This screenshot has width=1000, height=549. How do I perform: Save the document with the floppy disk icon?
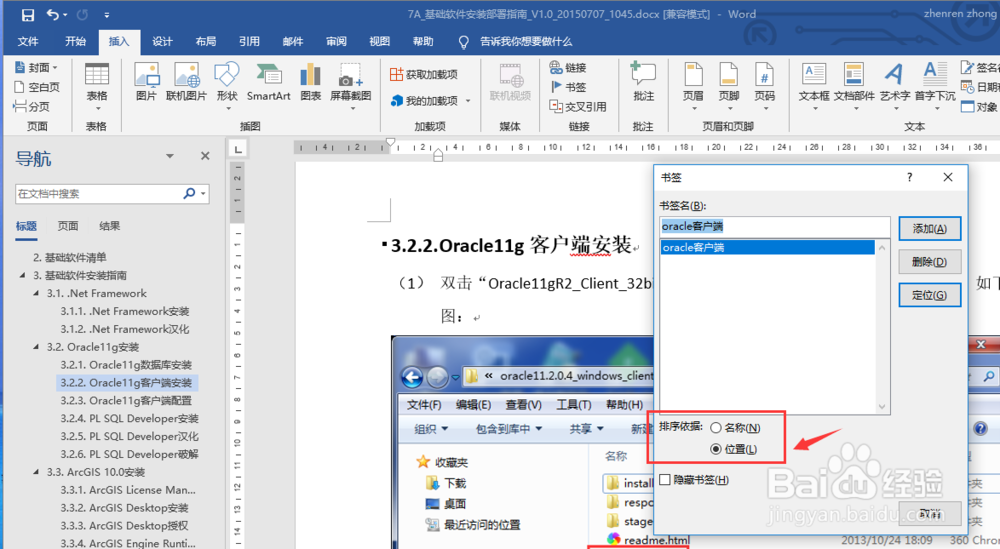click(x=27, y=15)
